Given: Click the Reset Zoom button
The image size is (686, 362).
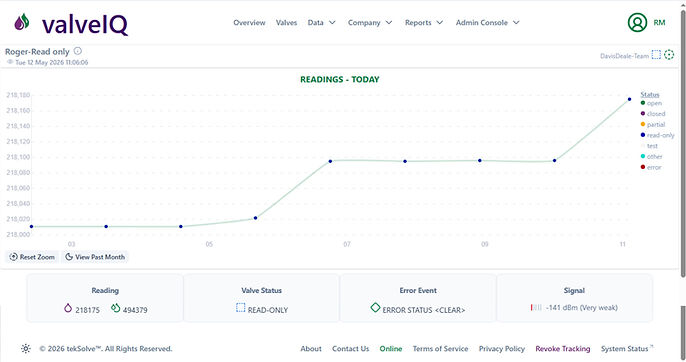Looking at the screenshot, I should coord(32,257).
